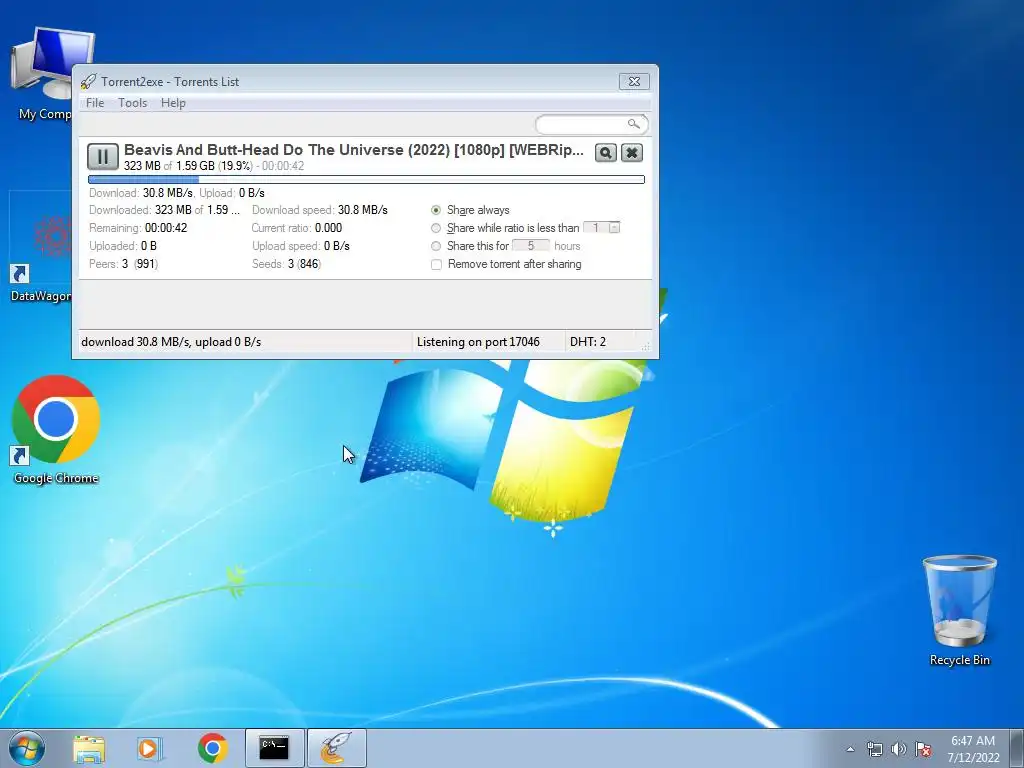
Task: Click the 323 MB of 1.59 GB (19.9%) line
Action: tap(188, 166)
